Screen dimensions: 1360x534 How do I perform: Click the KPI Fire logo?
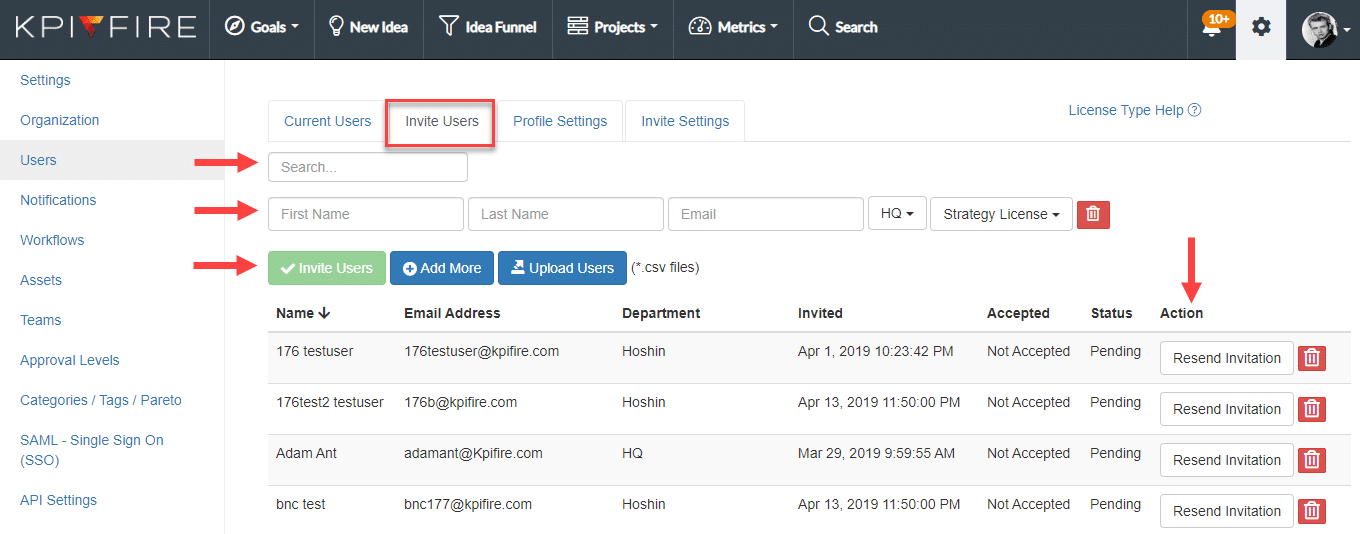[x=105, y=27]
